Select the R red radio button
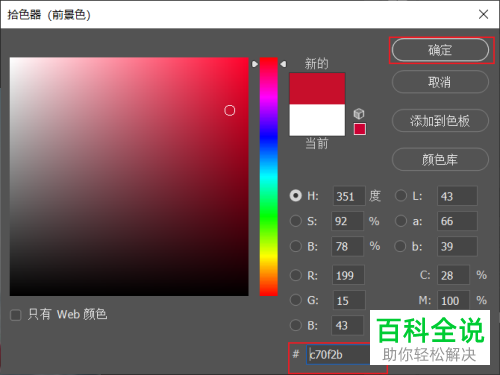 point(296,275)
